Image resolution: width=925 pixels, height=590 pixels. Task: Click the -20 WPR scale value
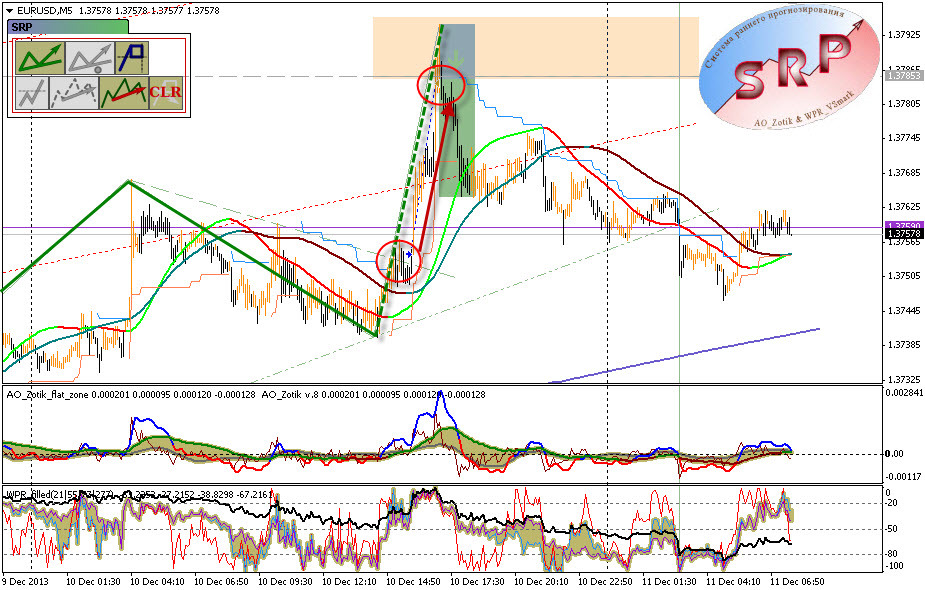tap(891, 503)
